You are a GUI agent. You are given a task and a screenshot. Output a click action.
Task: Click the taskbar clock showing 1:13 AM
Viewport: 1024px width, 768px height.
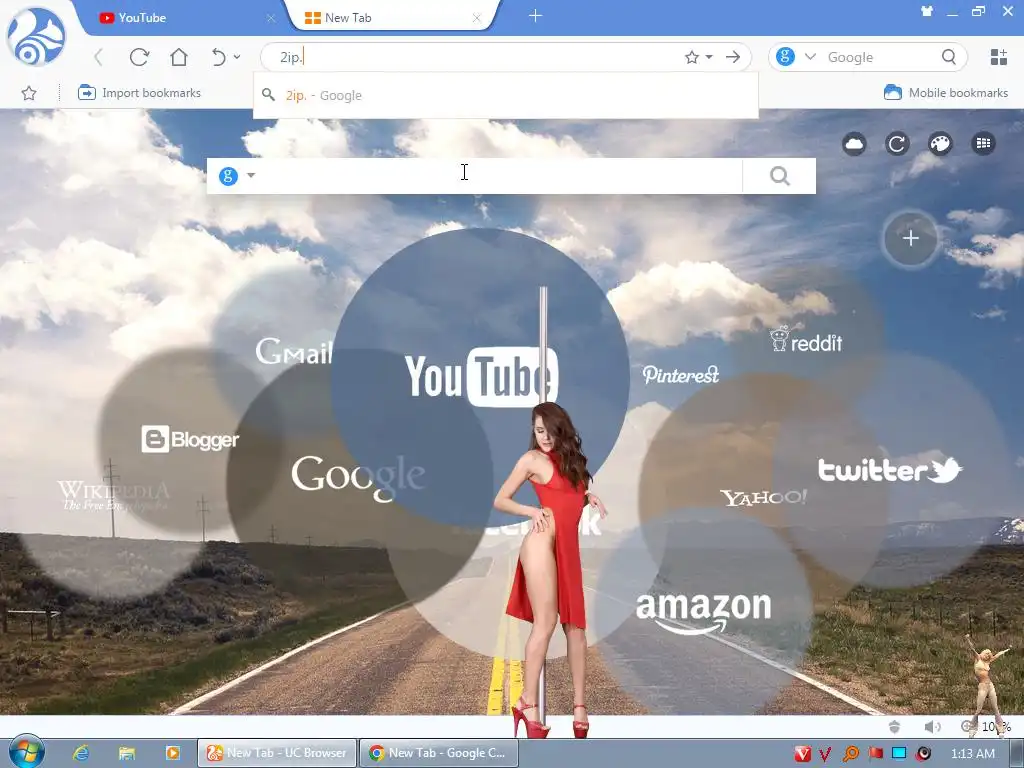coord(972,754)
